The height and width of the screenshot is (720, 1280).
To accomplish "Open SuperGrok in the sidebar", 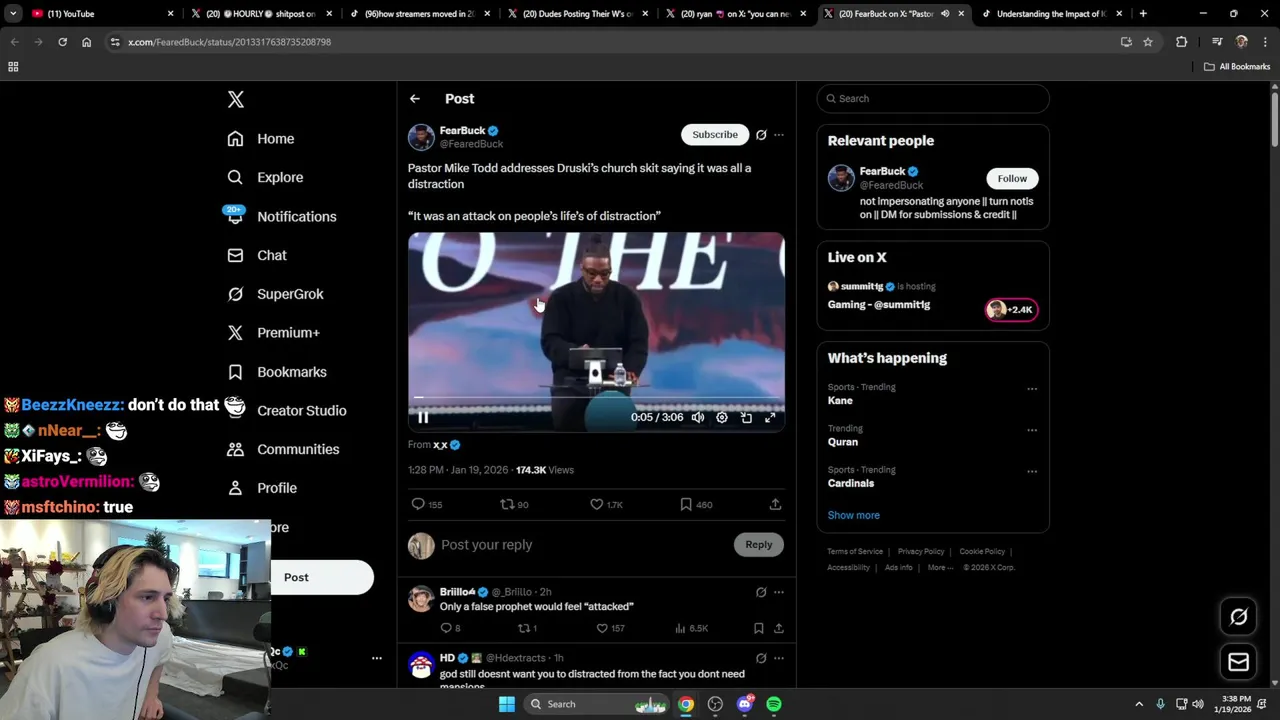I will [275, 294].
